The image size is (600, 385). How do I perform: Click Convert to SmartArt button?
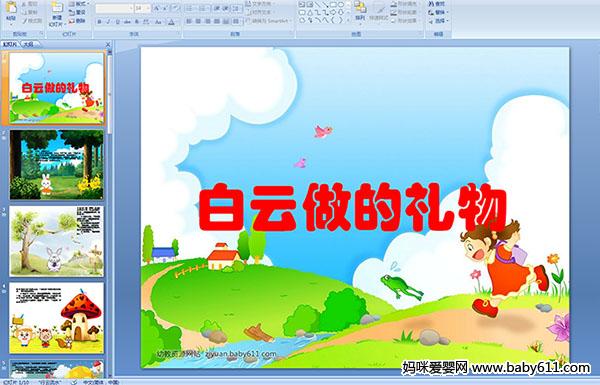pyautogui.click(x=269, y=21)
